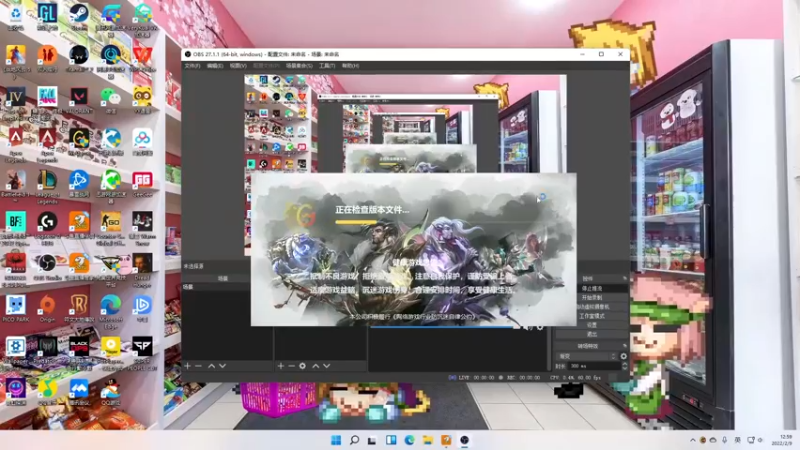Viewport: 800px width, 450px height.
Task: Open the Windows Start menu
Action: [x=336, y=440]
